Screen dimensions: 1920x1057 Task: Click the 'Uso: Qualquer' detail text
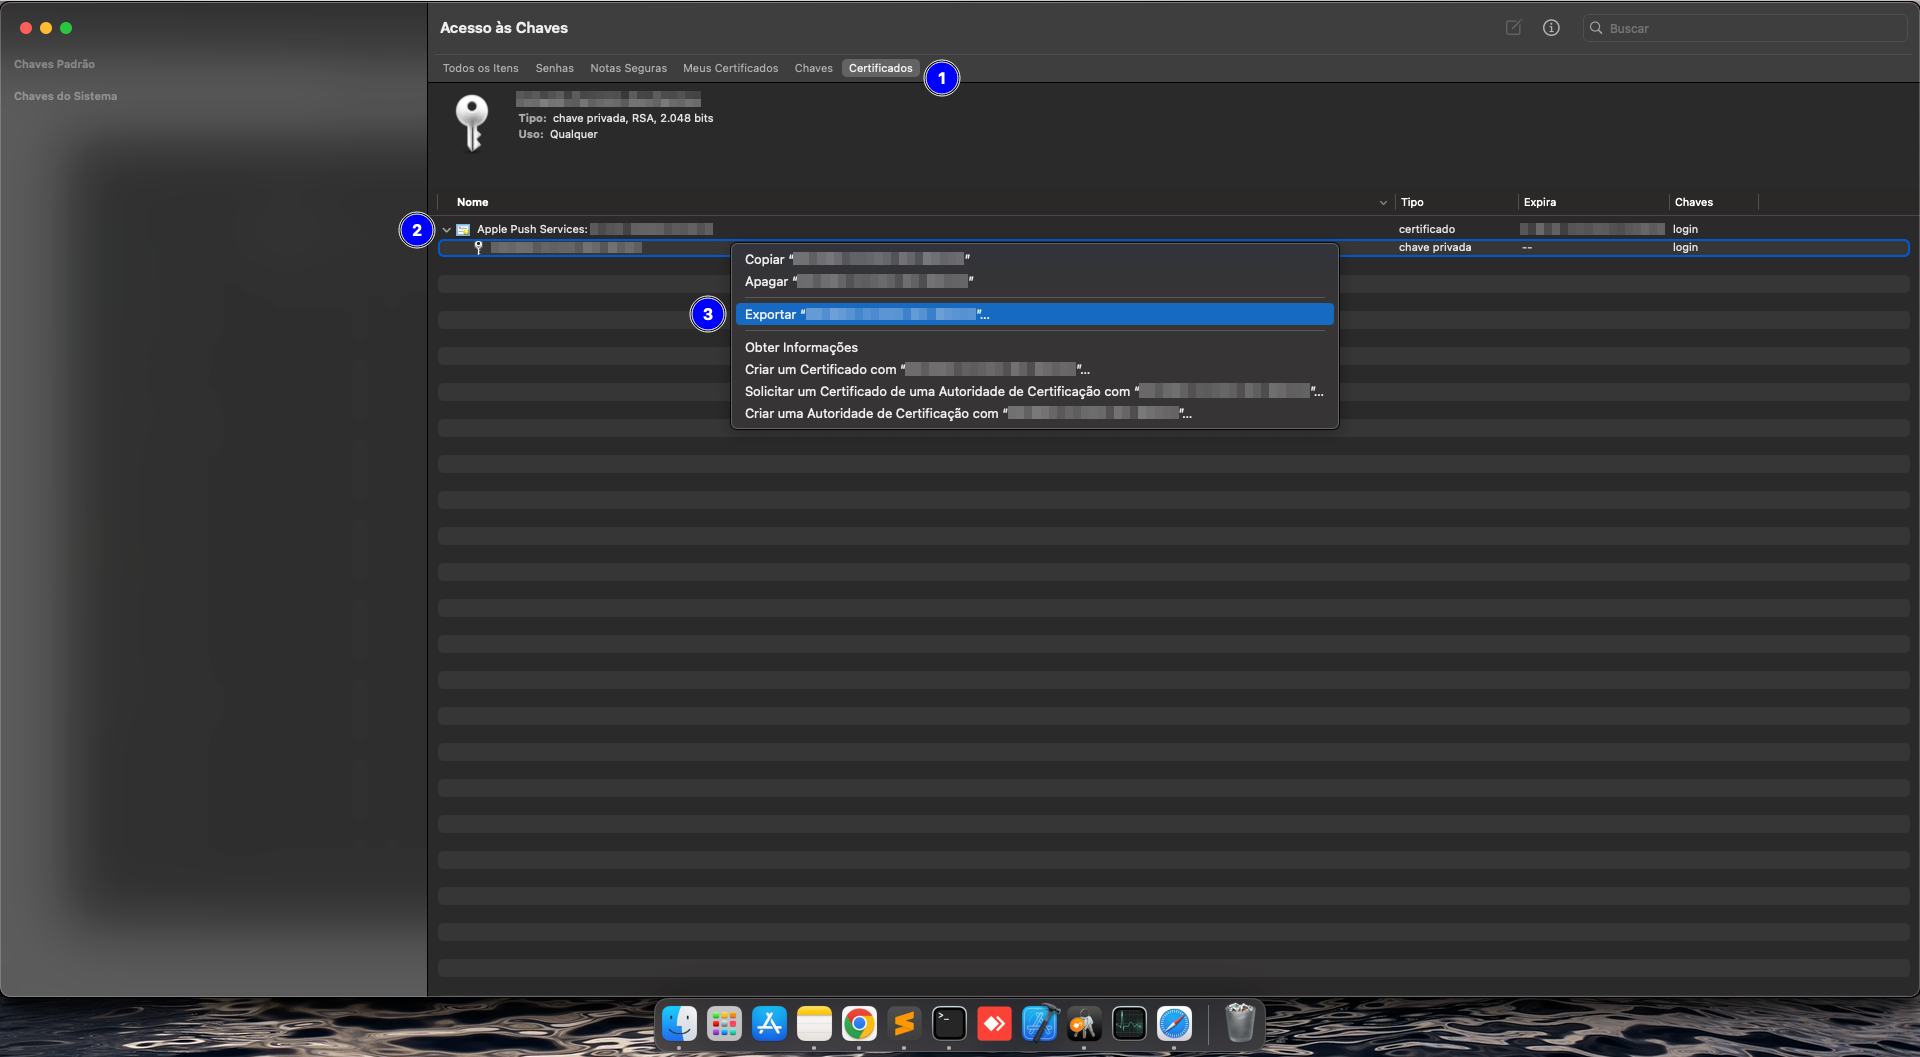pos(558,134)
